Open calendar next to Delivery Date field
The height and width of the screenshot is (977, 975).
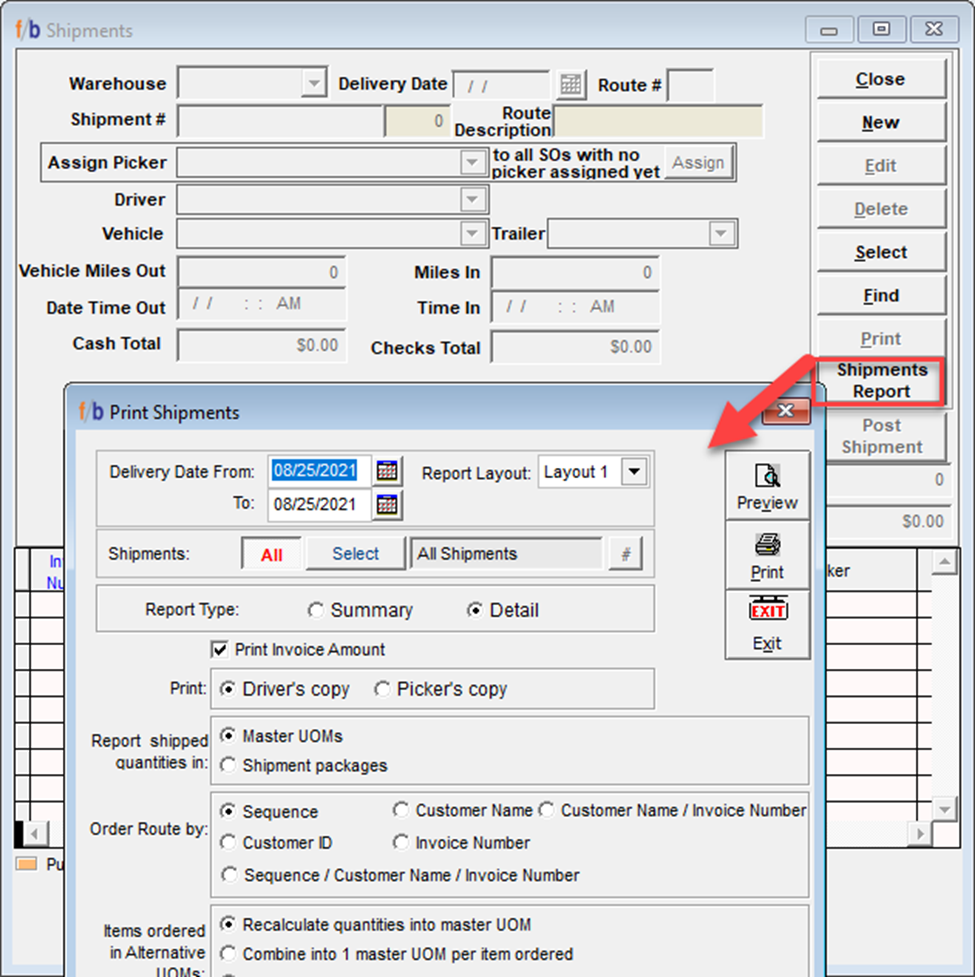click(x=570, y=85)
